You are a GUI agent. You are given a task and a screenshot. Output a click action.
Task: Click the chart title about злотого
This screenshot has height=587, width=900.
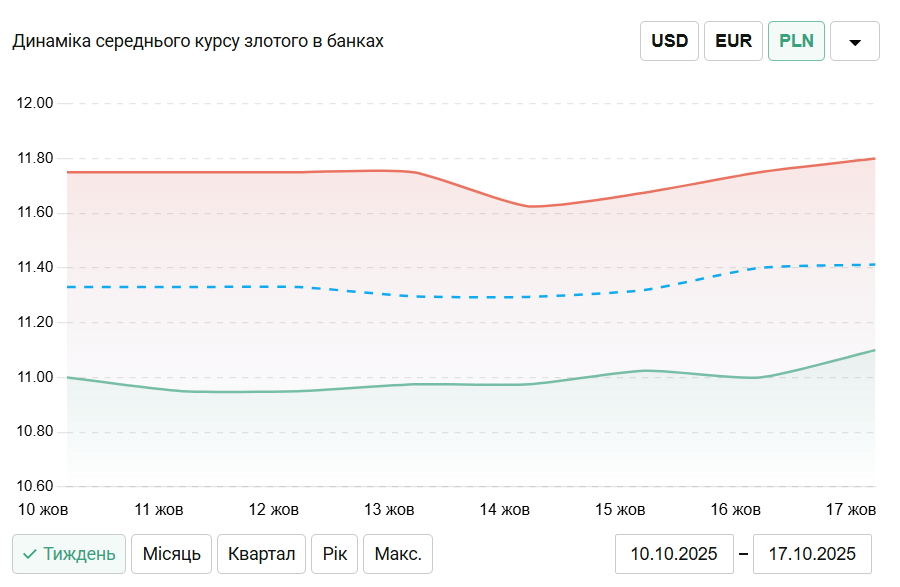pyautogui.click(x=198, y=41)
